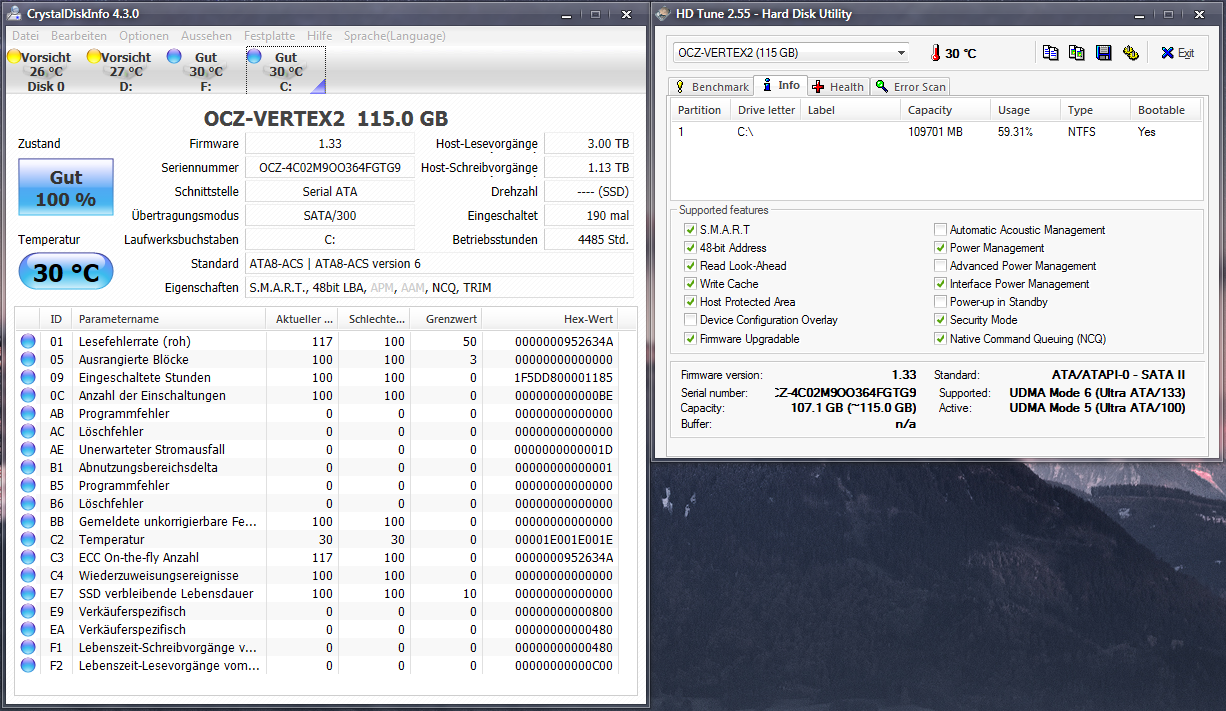Screen dimensions: 1226x711
Task: Sort by the Grenzwert column header
Action: click(x=446, y=319)
